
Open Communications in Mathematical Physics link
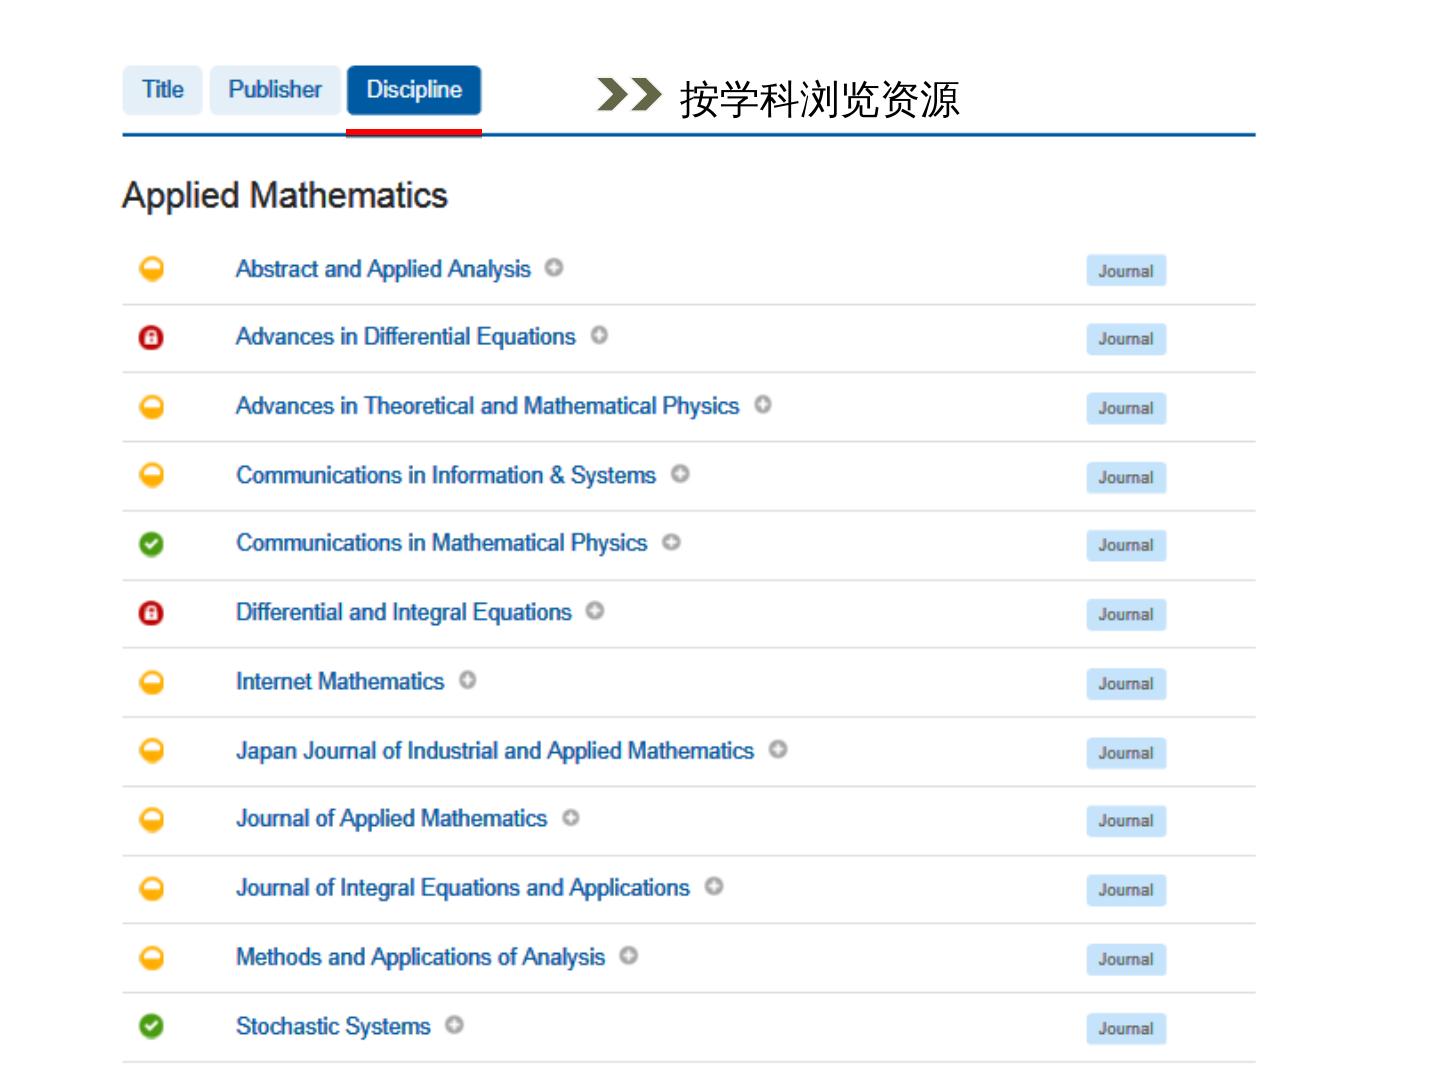(x=442, y=543)
